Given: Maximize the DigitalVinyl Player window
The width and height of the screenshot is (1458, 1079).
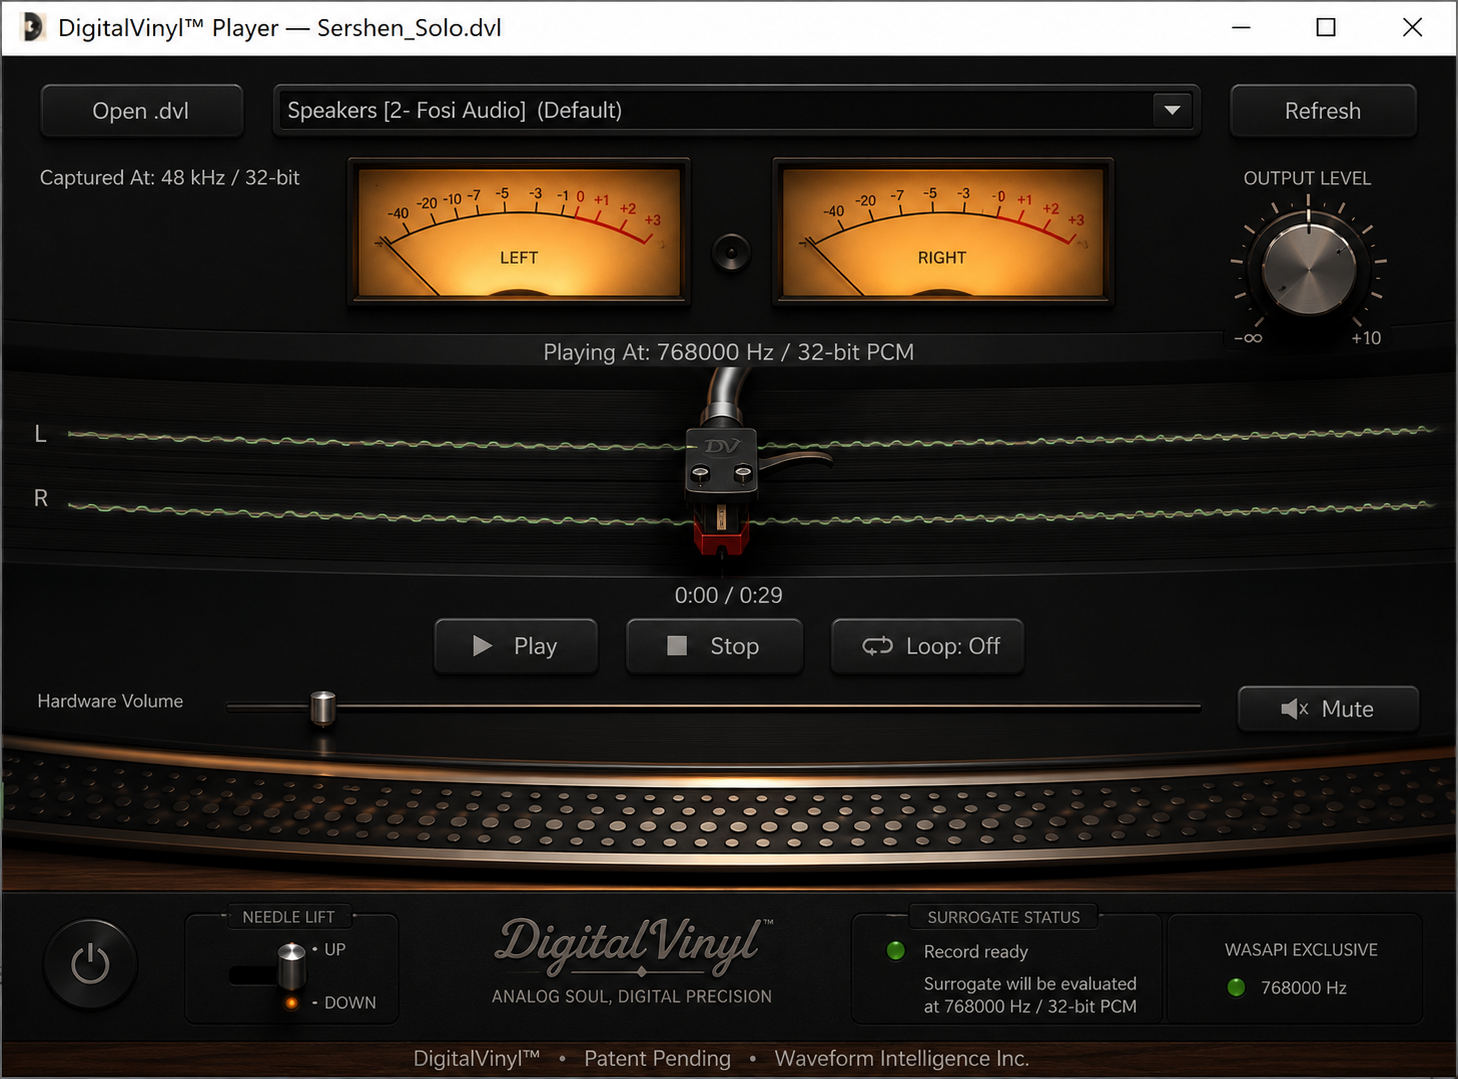Looking at the screenshot, I should click(1326, 27).
